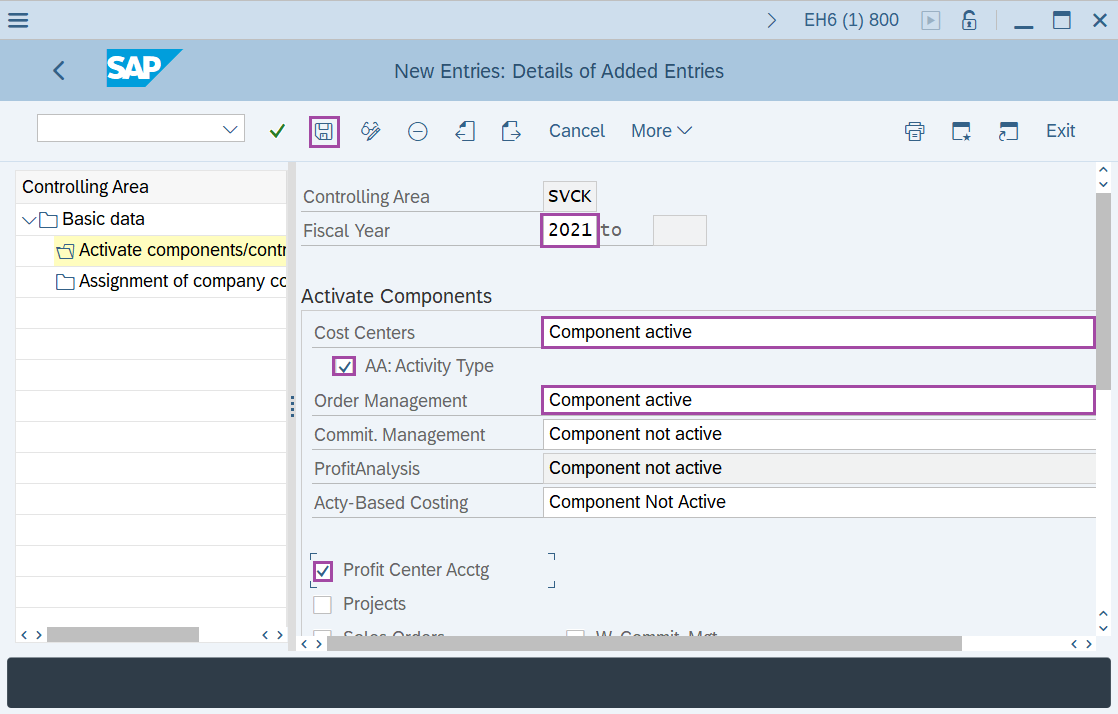Click the green checkmark Enter icon
Image resolution: width=1118 pixels, height=714 pixels.
(x=278, y=131)
